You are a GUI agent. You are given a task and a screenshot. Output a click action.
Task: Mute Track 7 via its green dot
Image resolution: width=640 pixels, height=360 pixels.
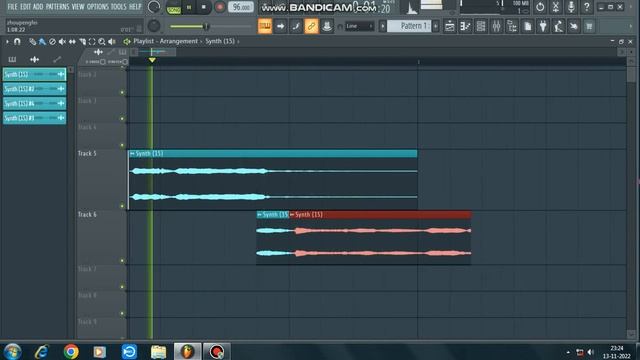point(122,287)
